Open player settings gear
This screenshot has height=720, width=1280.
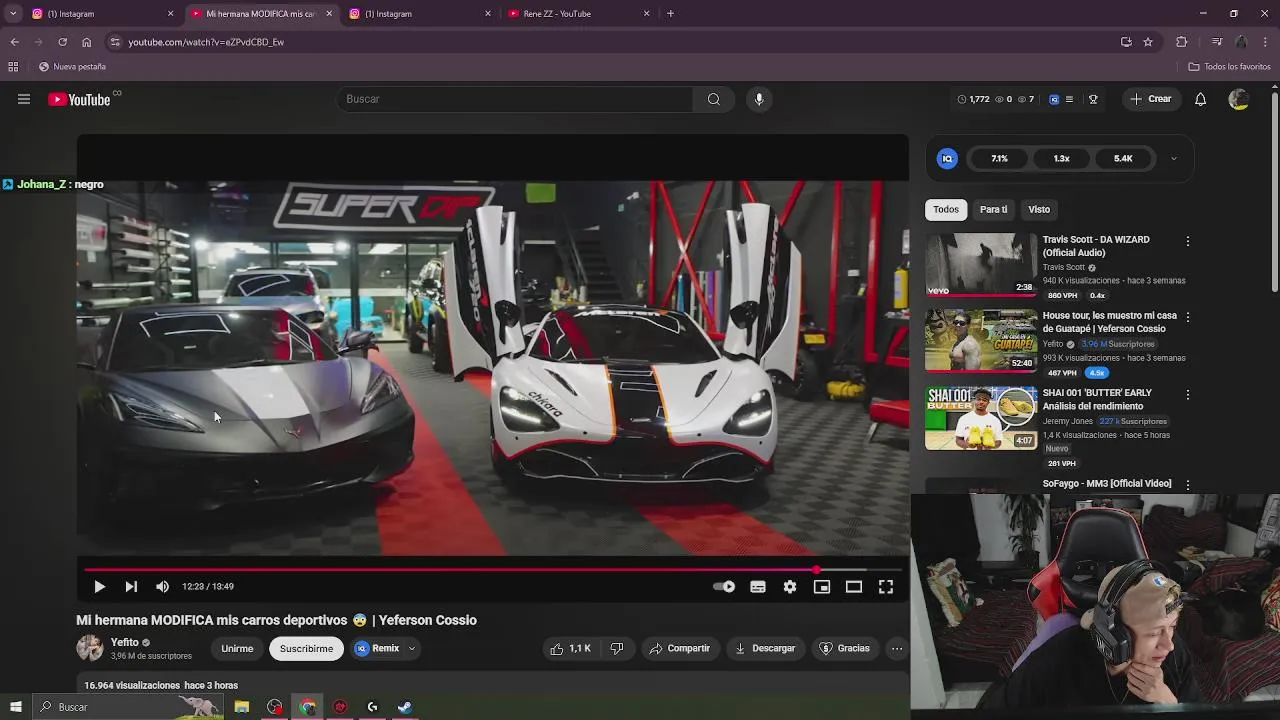(x=790, y=587)
